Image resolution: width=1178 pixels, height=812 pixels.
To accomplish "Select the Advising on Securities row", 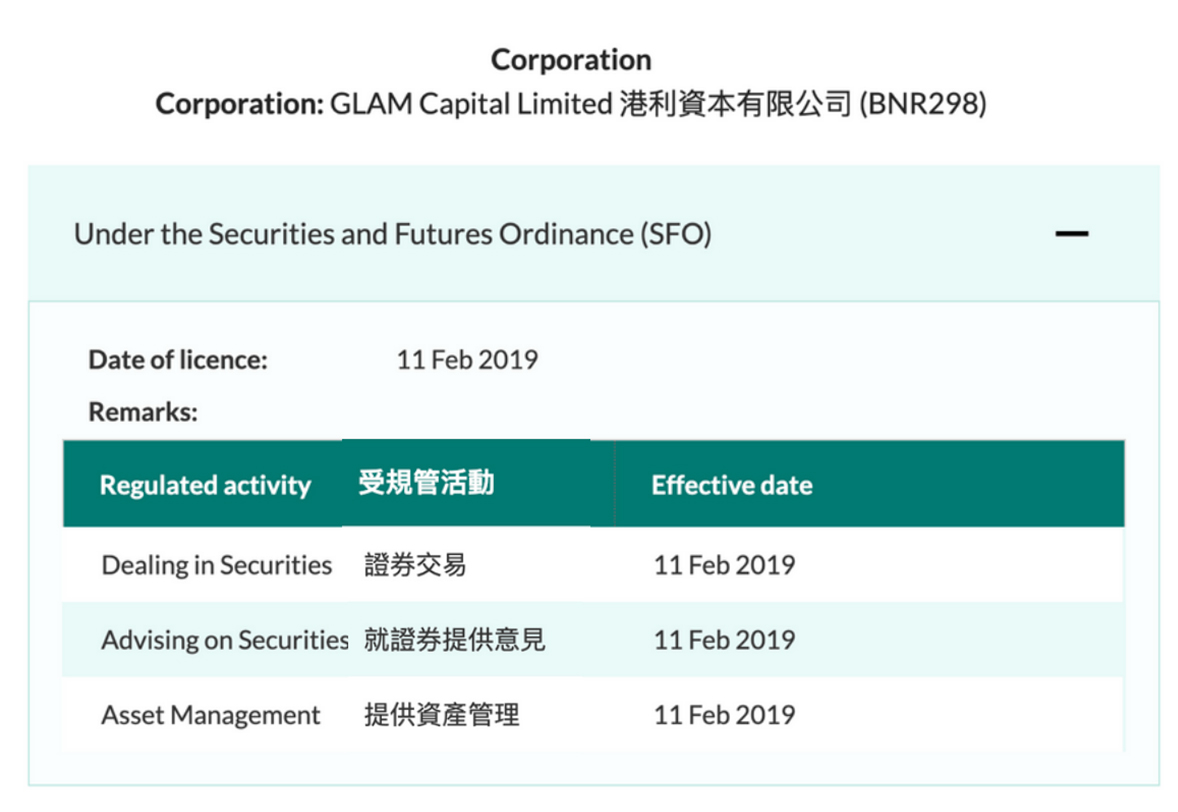I will click(x=593, y=640).
